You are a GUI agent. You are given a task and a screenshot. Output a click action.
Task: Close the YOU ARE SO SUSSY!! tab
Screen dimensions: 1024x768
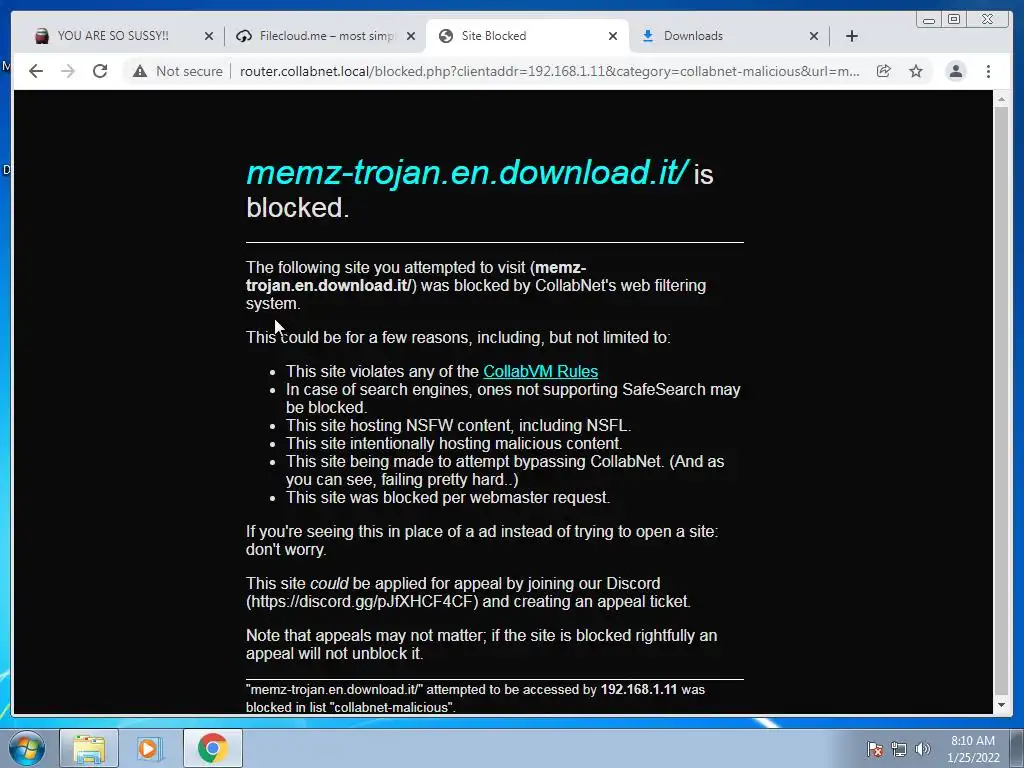click(x=209, y=36)
